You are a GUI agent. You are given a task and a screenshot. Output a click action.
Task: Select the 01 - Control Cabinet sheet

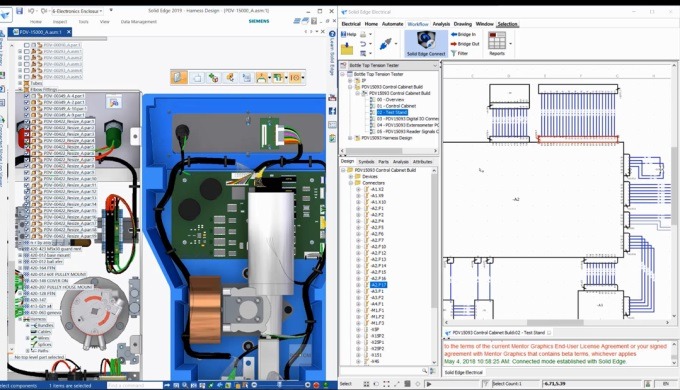point(396,106)
